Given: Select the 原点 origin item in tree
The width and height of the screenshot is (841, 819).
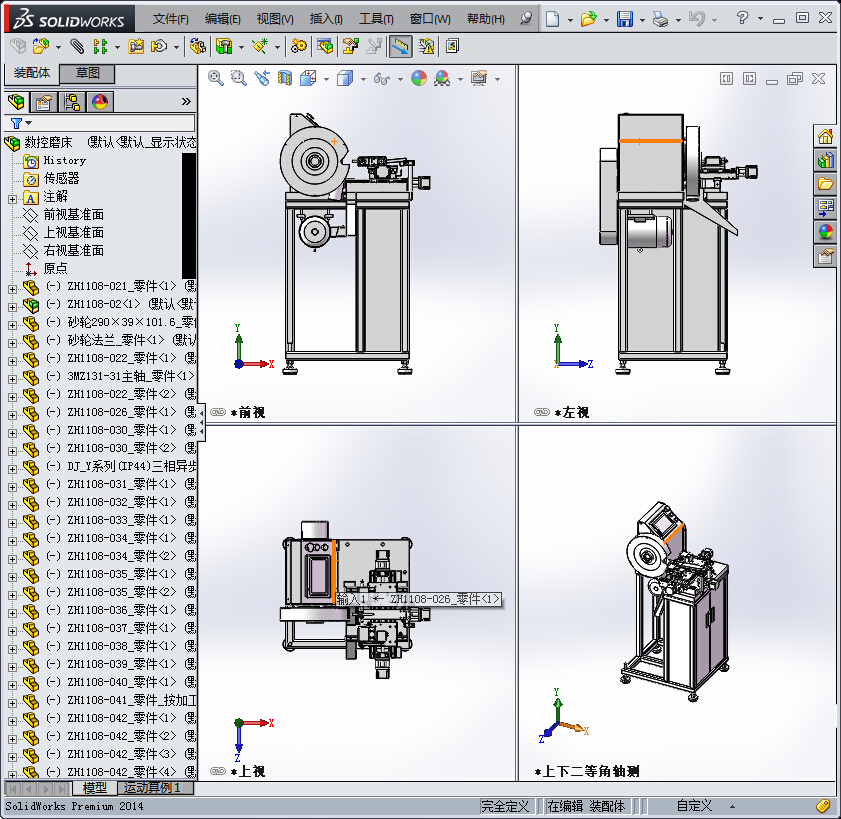Looking at the screenshot, I should click(x=55, y=268).
